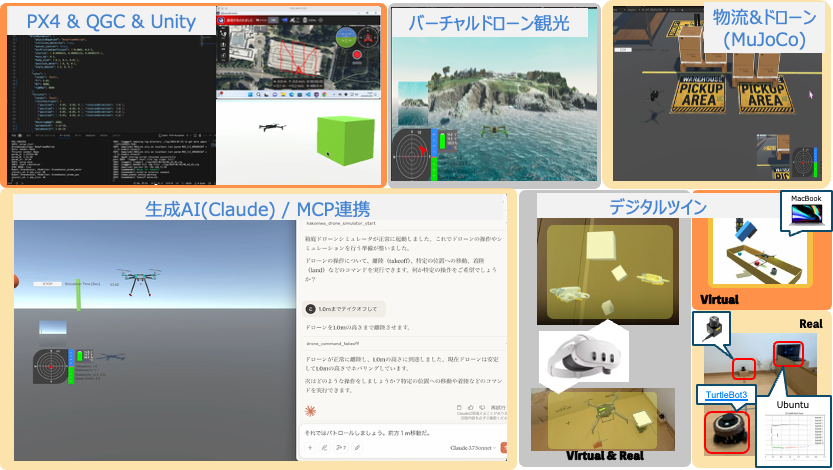Click the STOP button in MuJoCo warehouse view
Screen dimensions: 833x470
coord(623,50)
